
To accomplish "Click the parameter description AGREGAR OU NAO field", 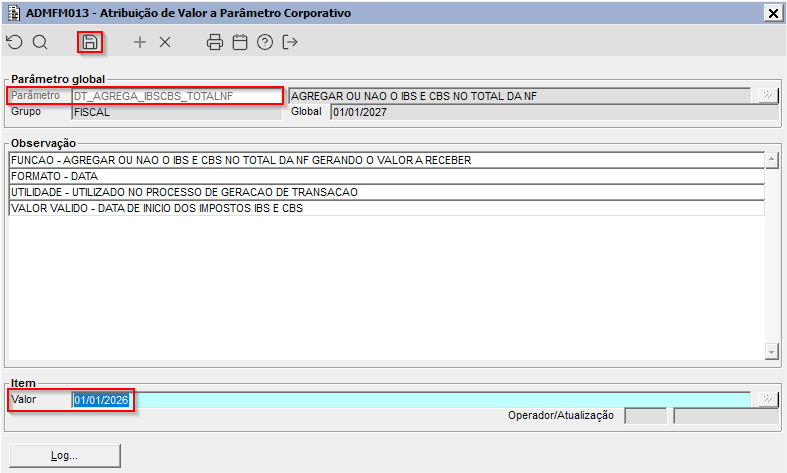I will pyautogui.click(x=520, y=96).
